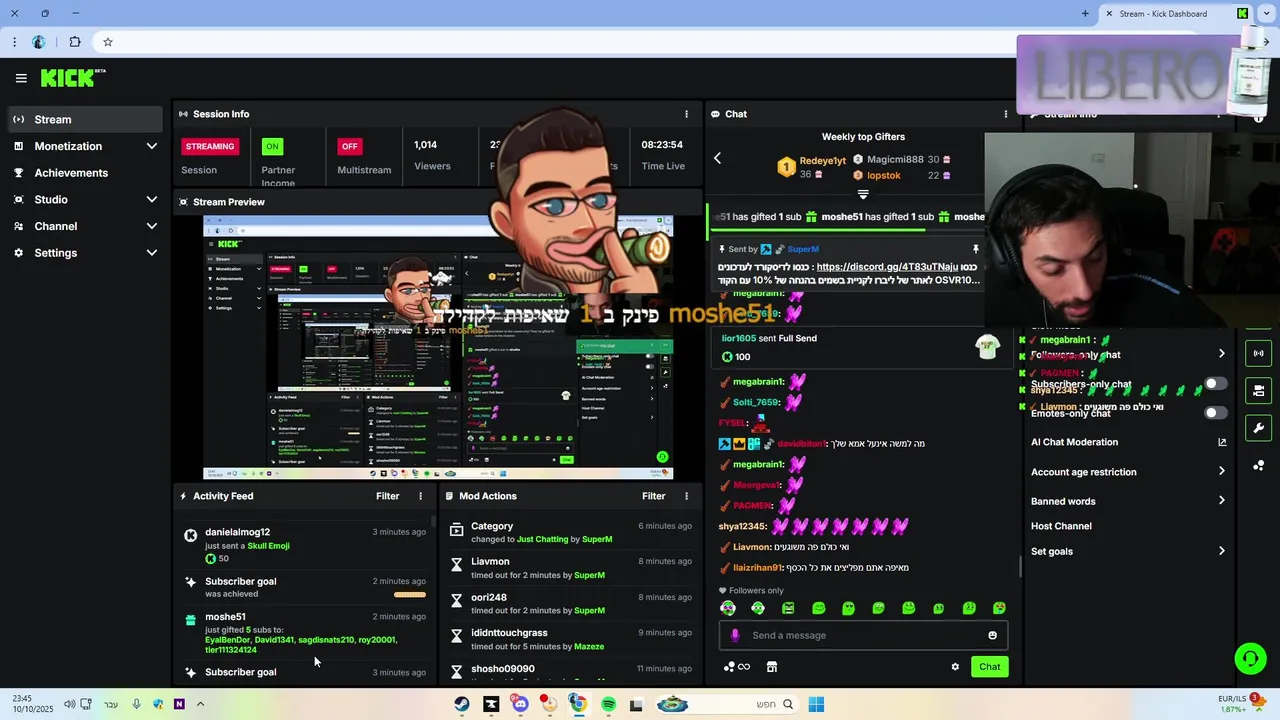The width and height of the screenshot is (1280, 720).
Task: Click the Liavmon timed out entry
Action: click(570, 568)
